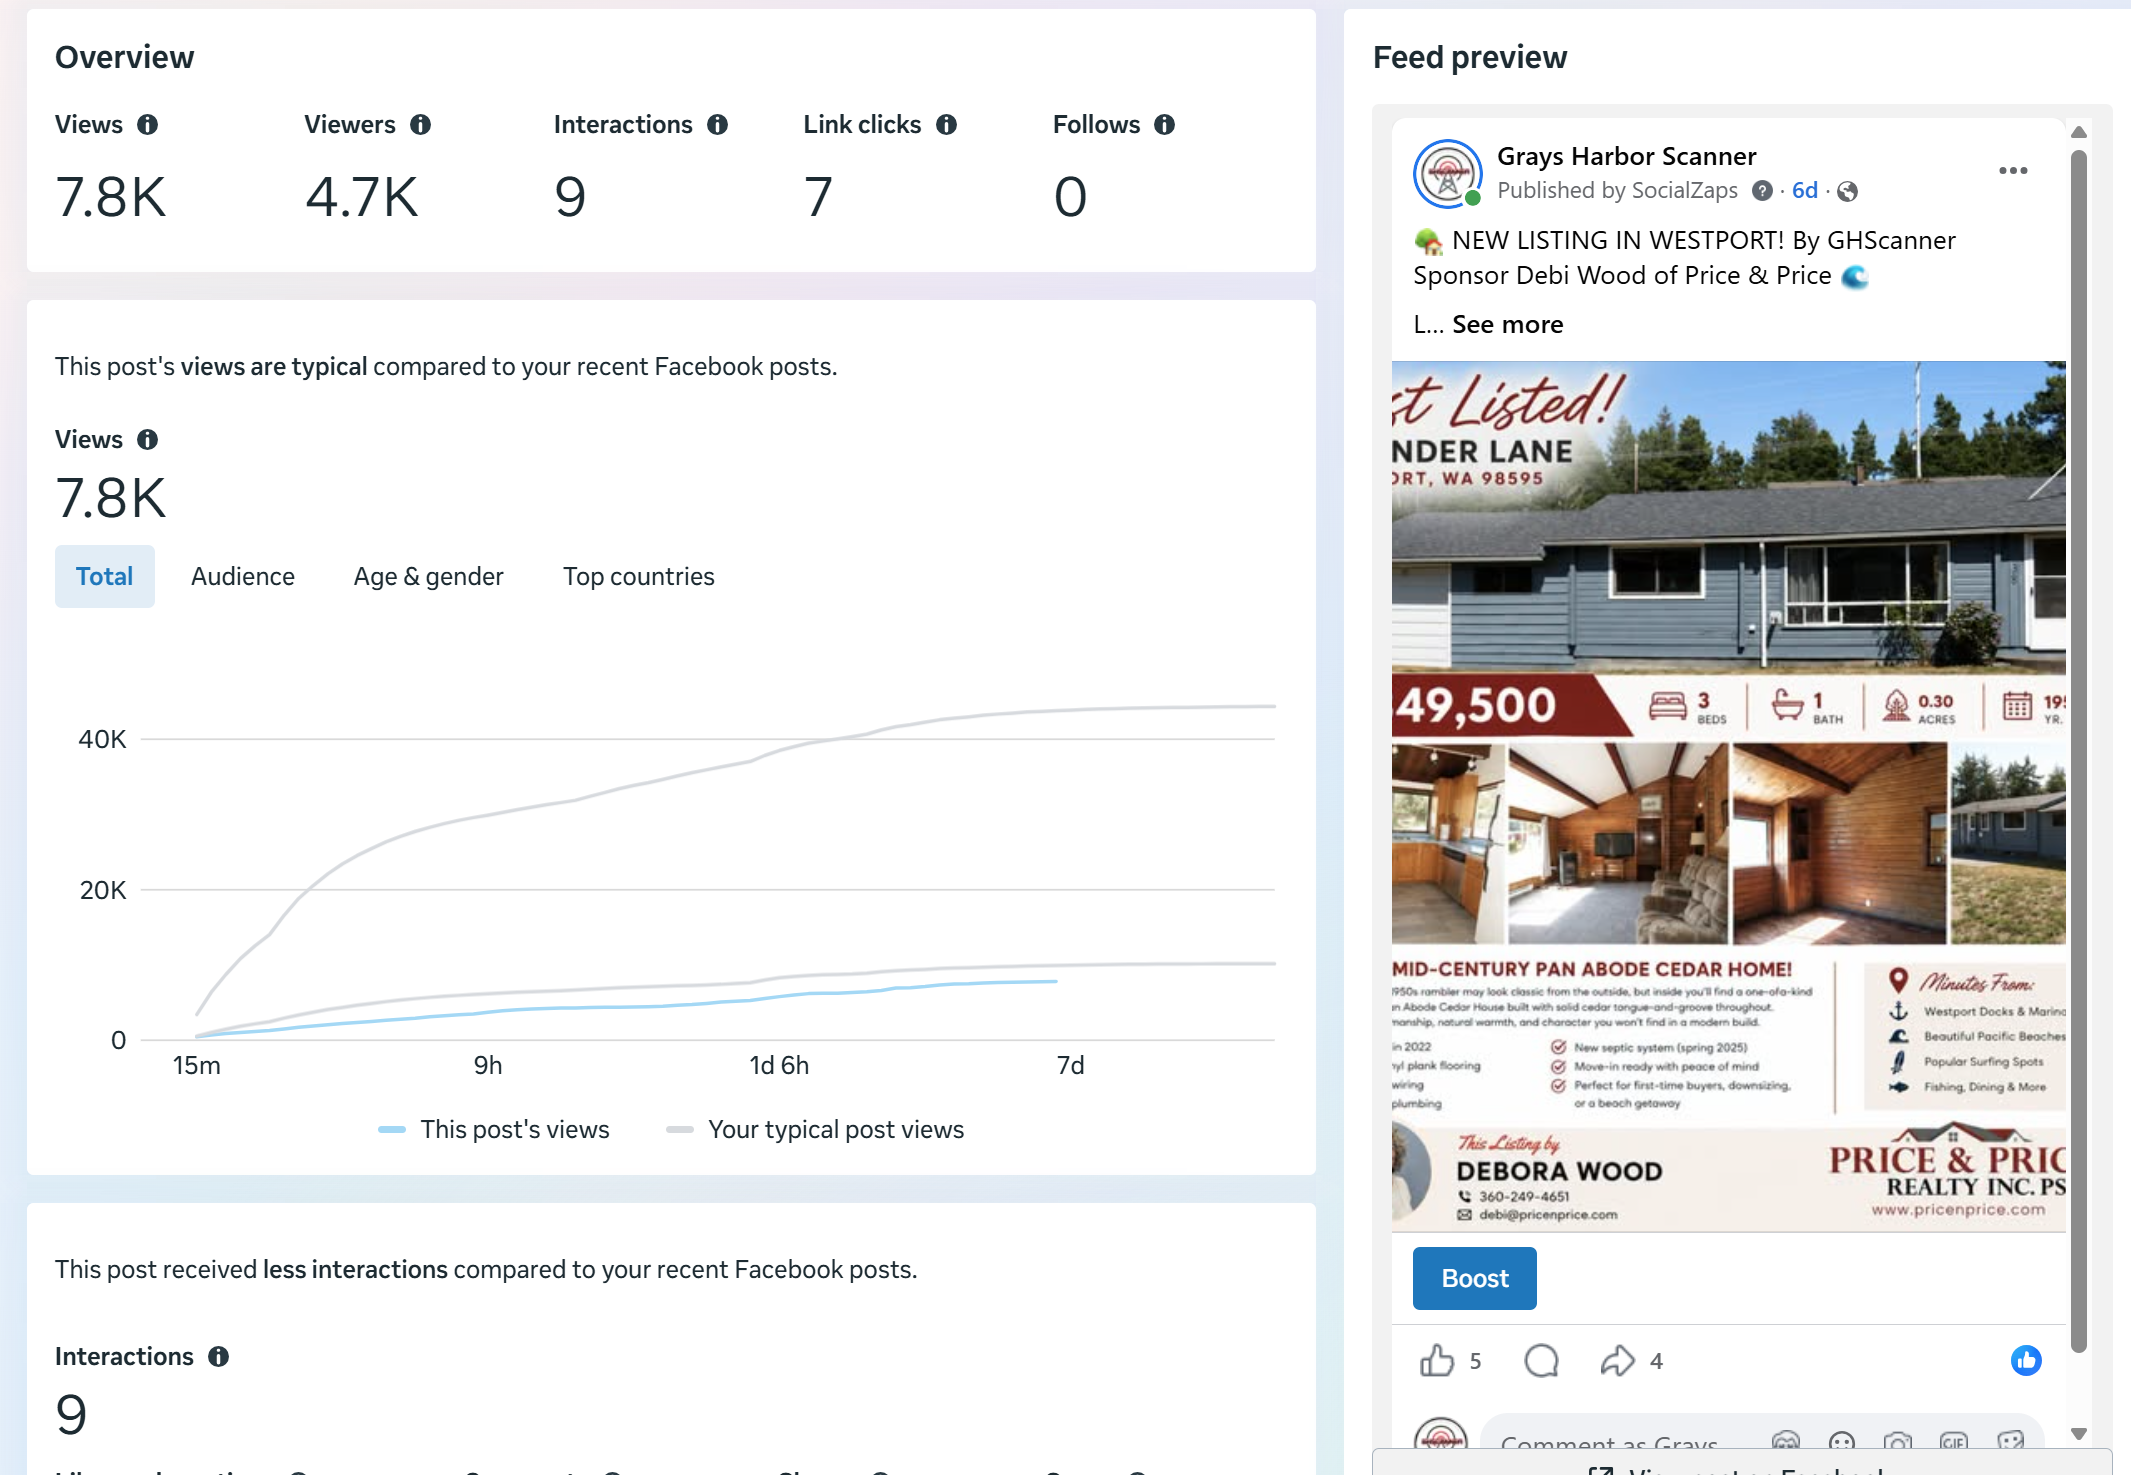Click the blue like reaction badge

2026,1361
